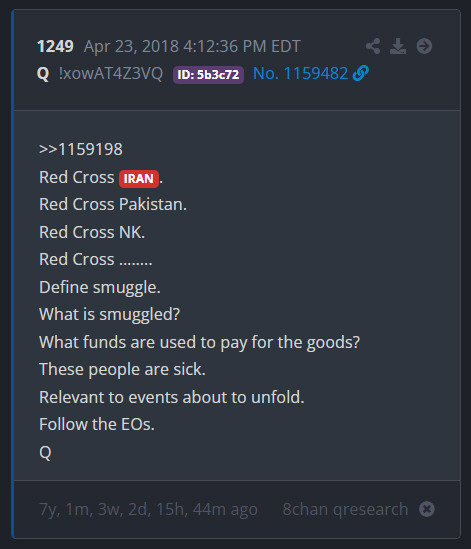This screenshot has height=549, width=471.
Task: Click the Apr 23, 2018 timestamp
Action: (x=192, y=46)
